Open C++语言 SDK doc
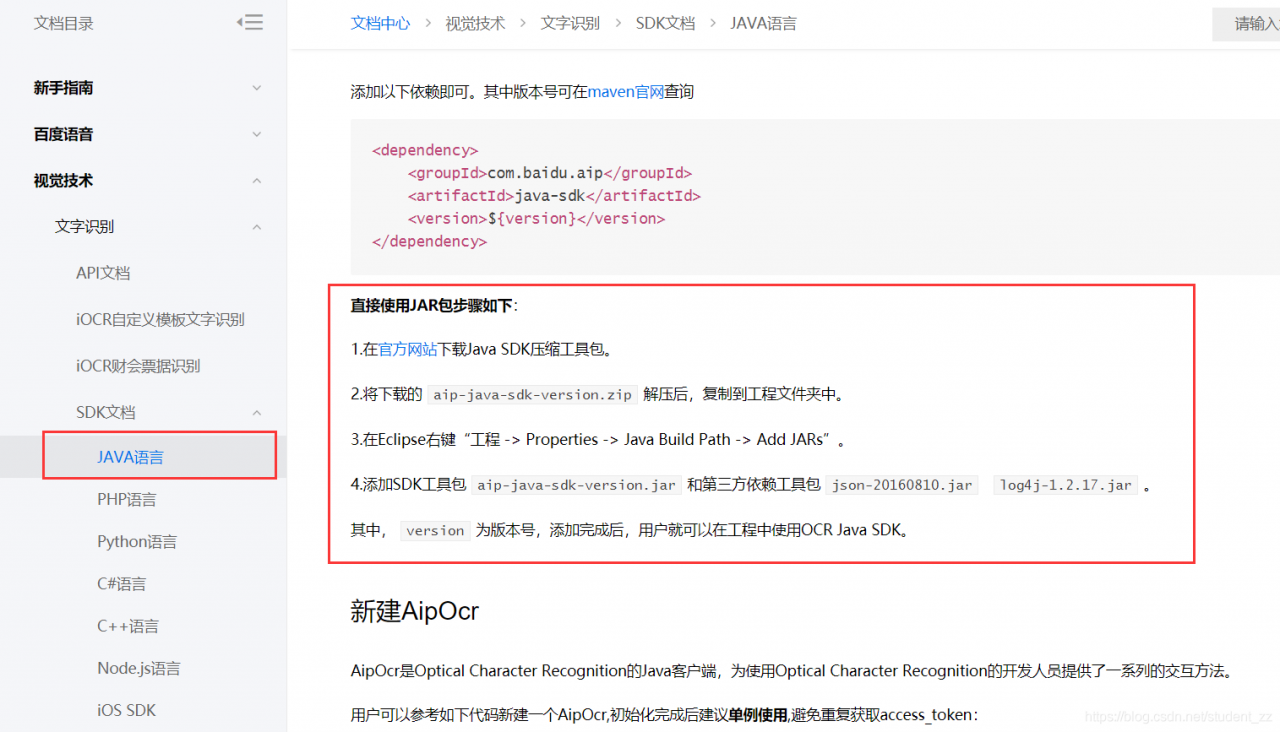The width and height of the screenshot is (1280, 732). pyautogui.click(x=128, y=626)
